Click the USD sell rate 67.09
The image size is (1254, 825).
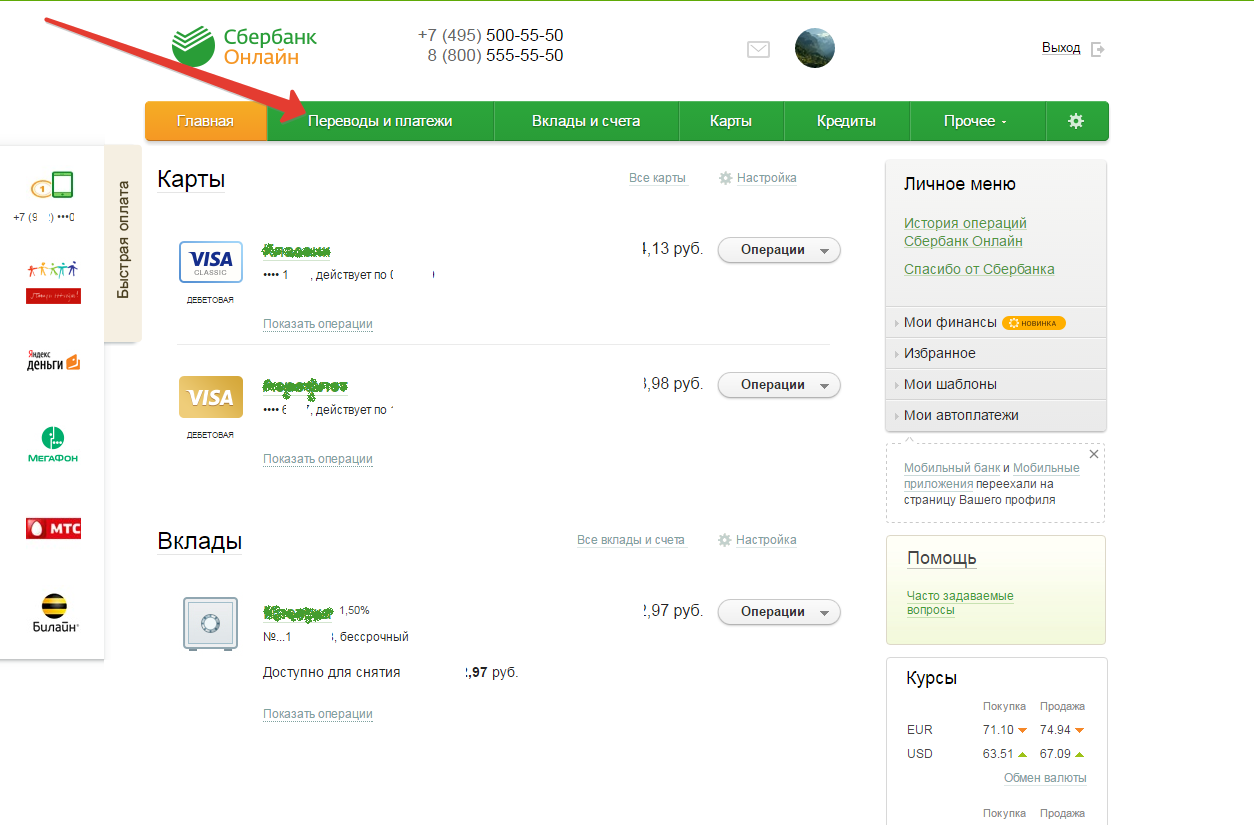[1055, 754]
